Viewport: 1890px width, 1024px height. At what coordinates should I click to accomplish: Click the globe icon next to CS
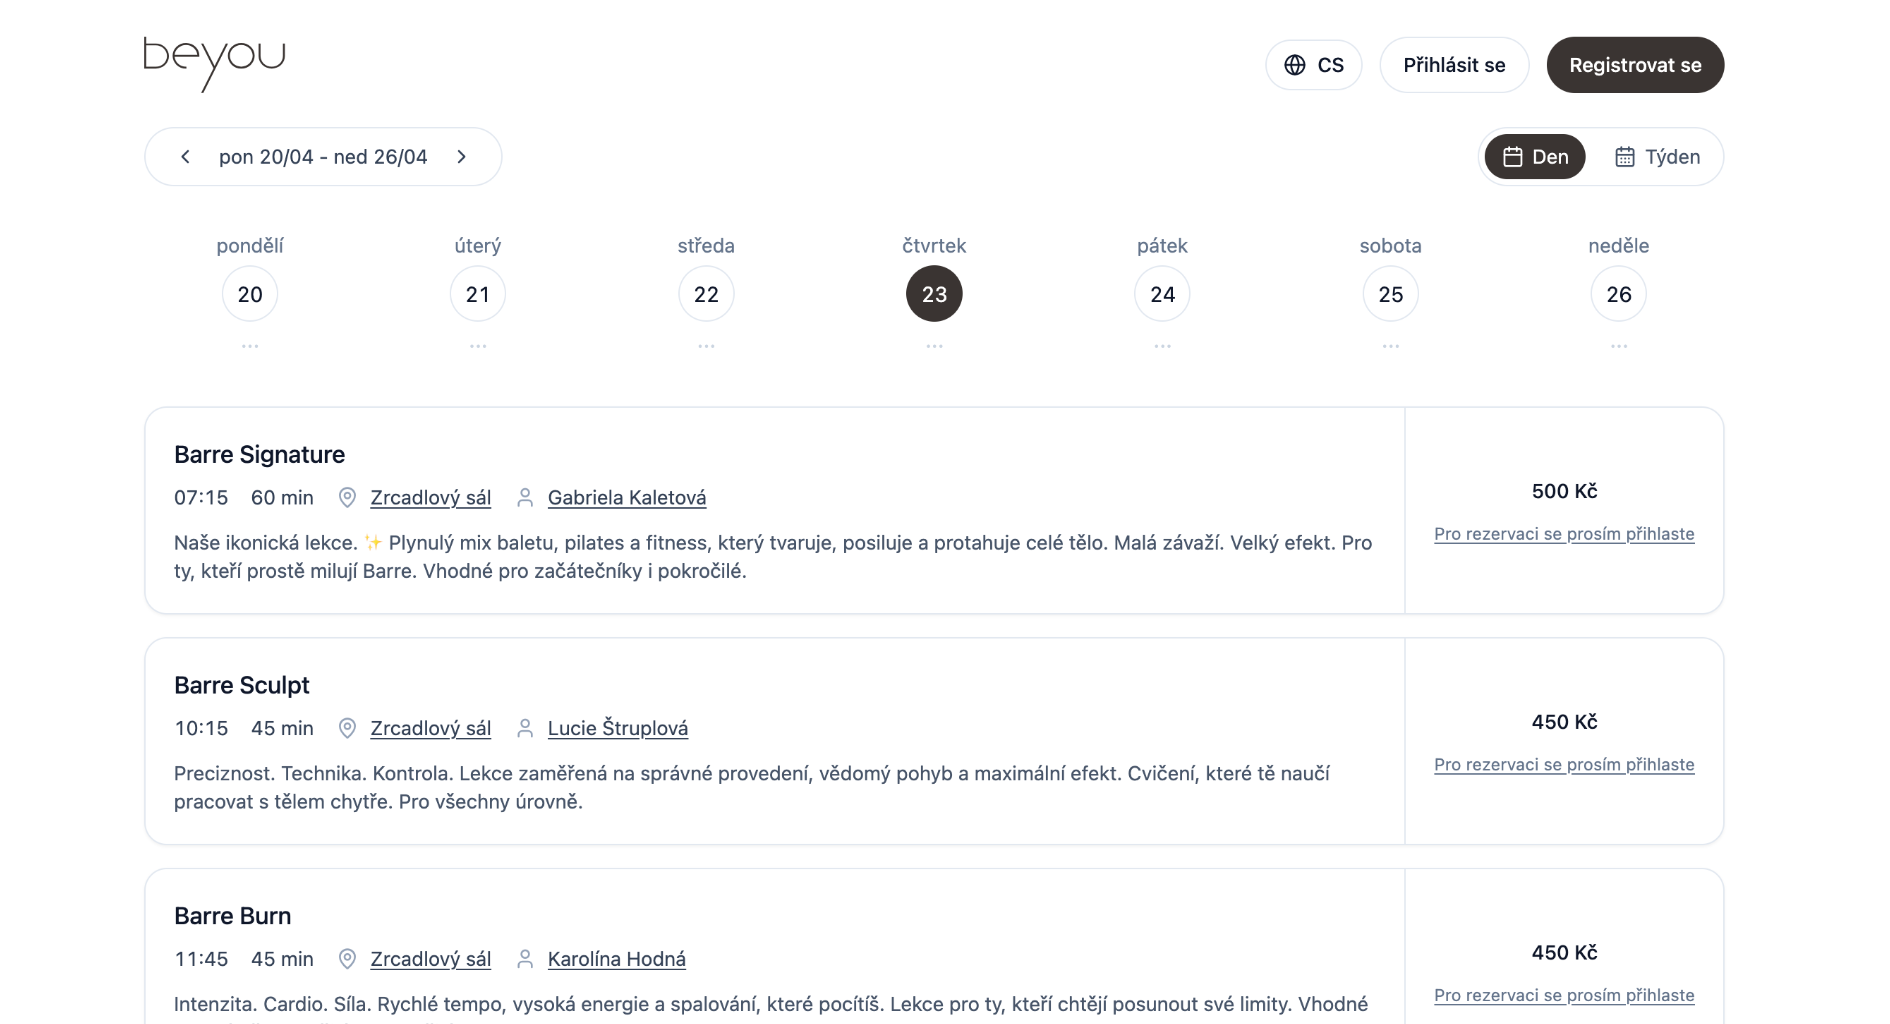[1296, 64]
